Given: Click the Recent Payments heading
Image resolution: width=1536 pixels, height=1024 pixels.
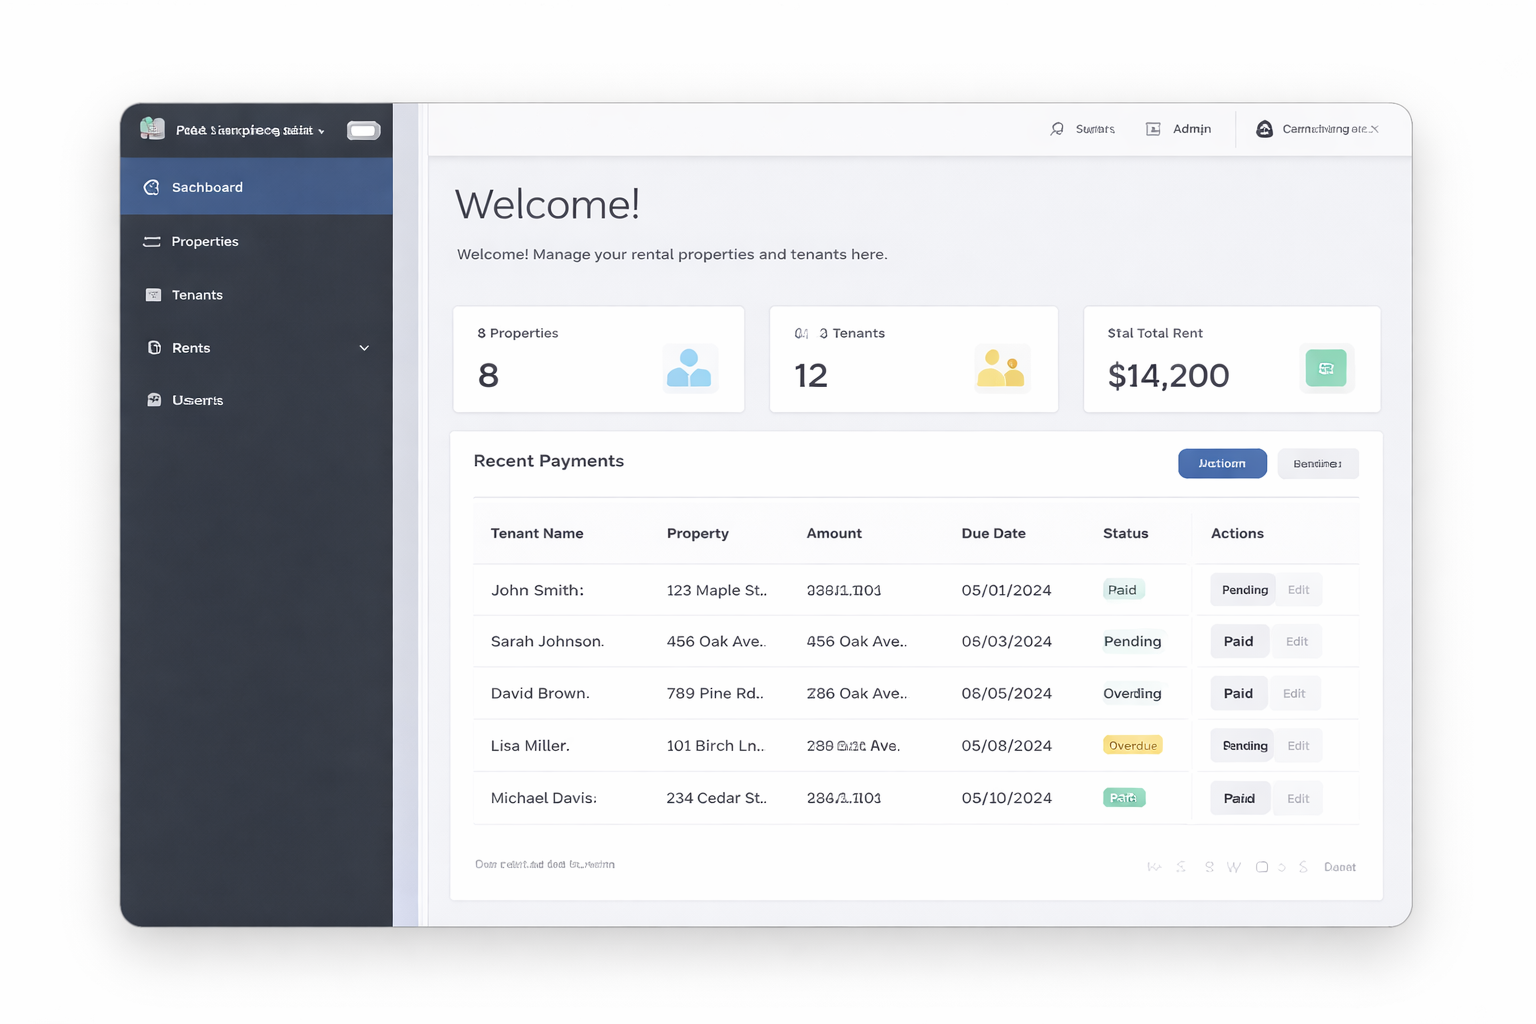Looking at the screenshot, I should click(x=549, y=461).
